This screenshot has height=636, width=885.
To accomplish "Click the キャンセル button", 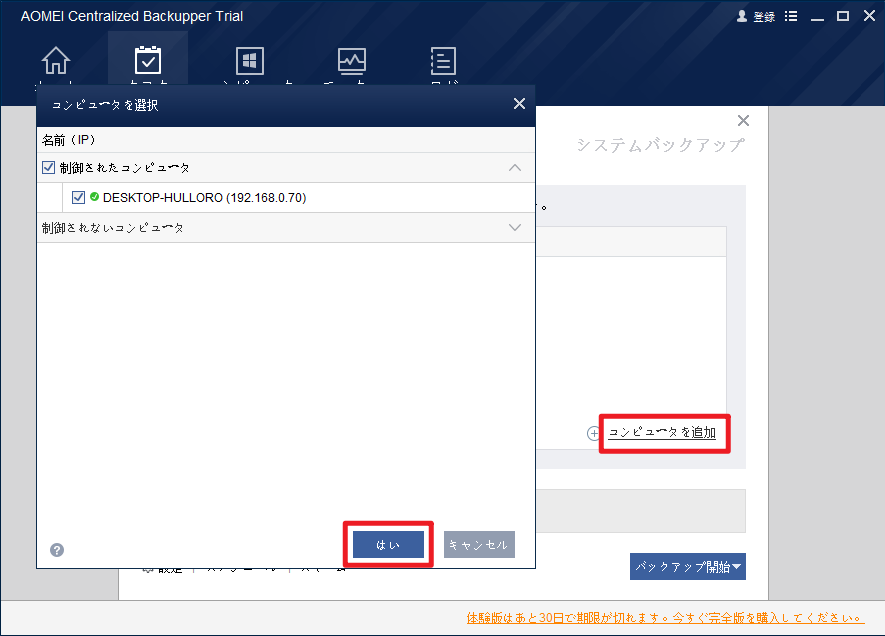I will click(479, 545).
